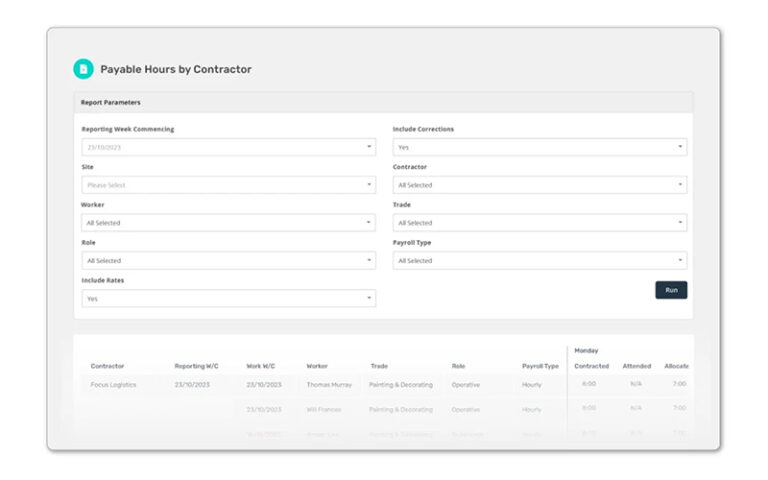Click the Reporting W/C column header

(x=195, y=366)
